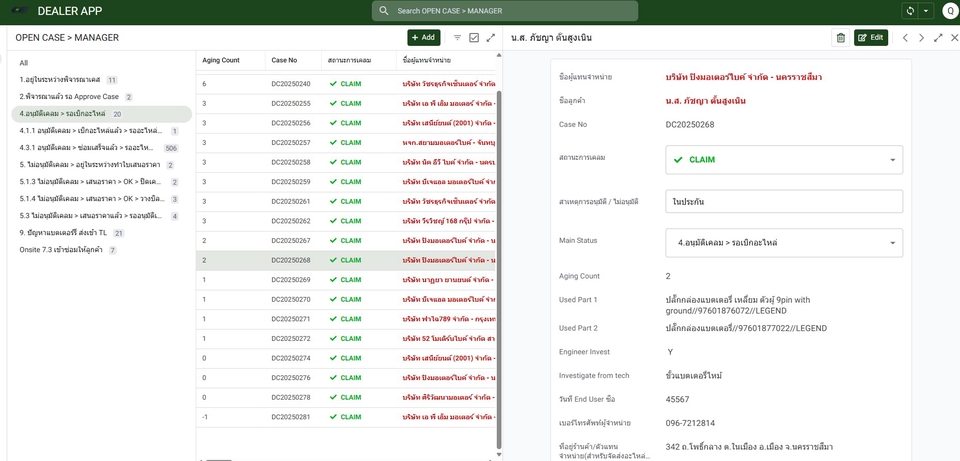The image size is (960, 461).
Task: Open the '9. ปัญหาแบตเตอรี่ ส่งเข้า TL' view
Action: click(x=63, y=233)
